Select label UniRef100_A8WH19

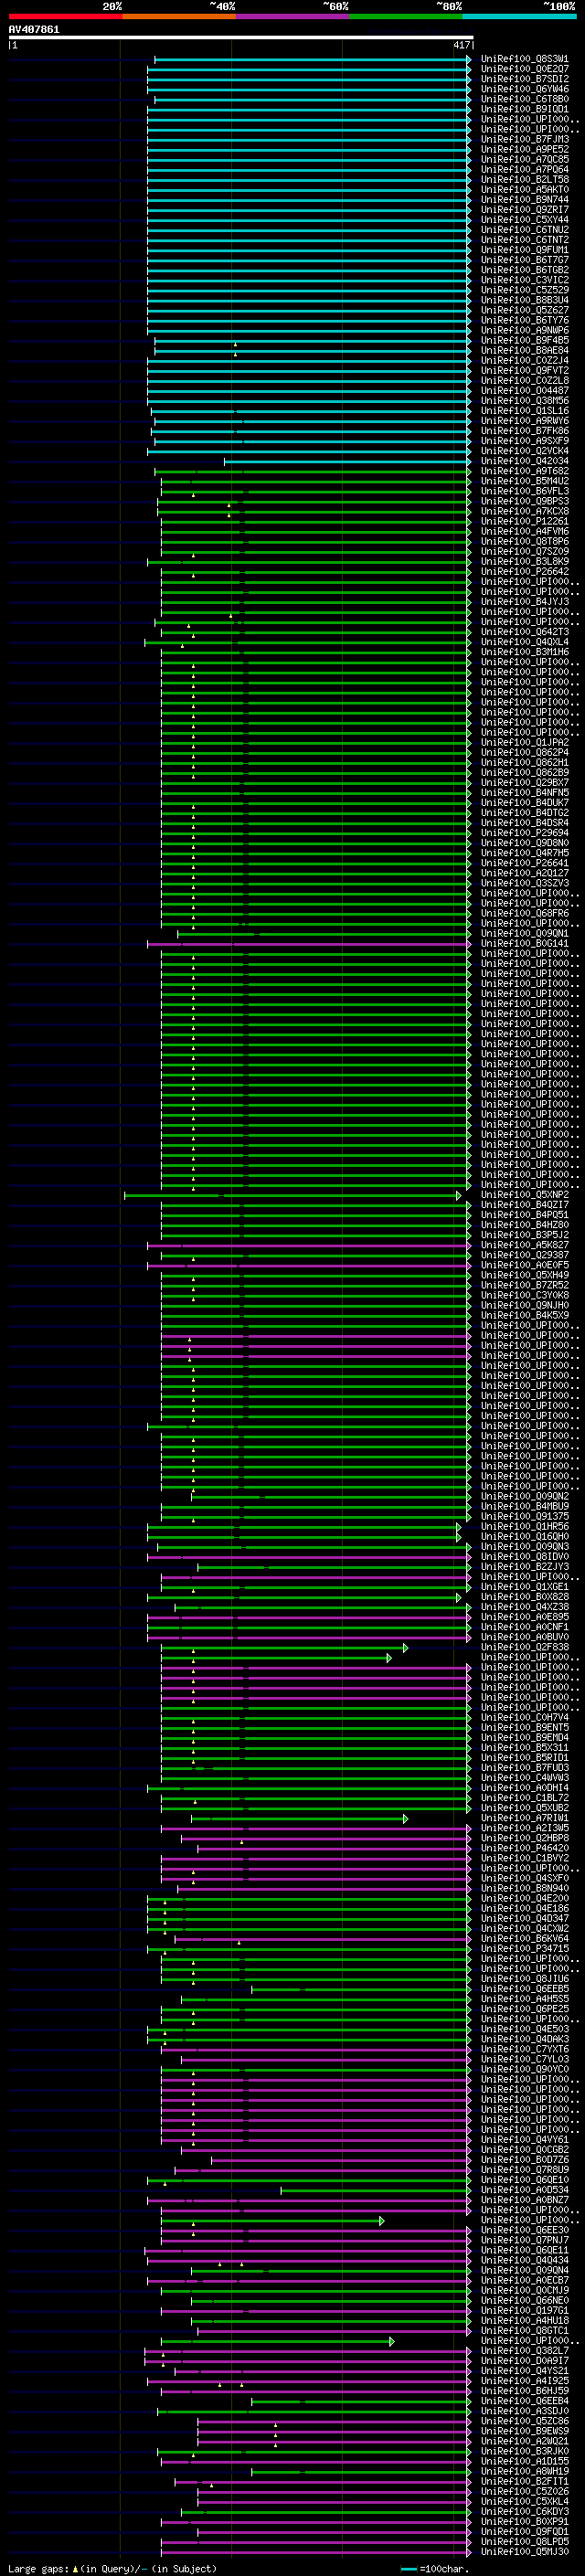(525, 2471)
